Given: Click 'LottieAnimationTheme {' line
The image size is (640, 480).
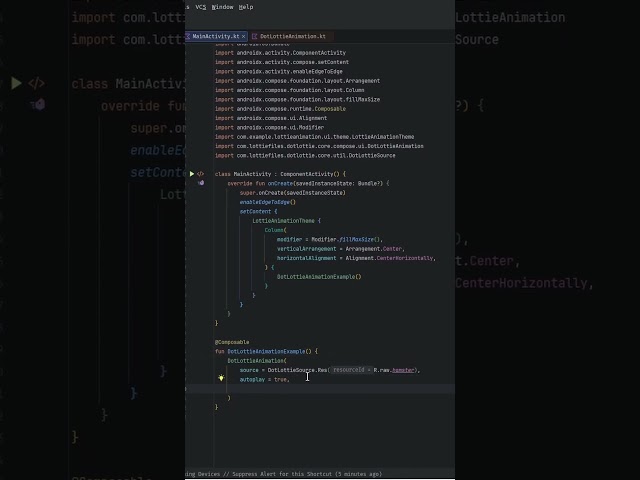Looking at the screenshot, I should pos(287,221).
